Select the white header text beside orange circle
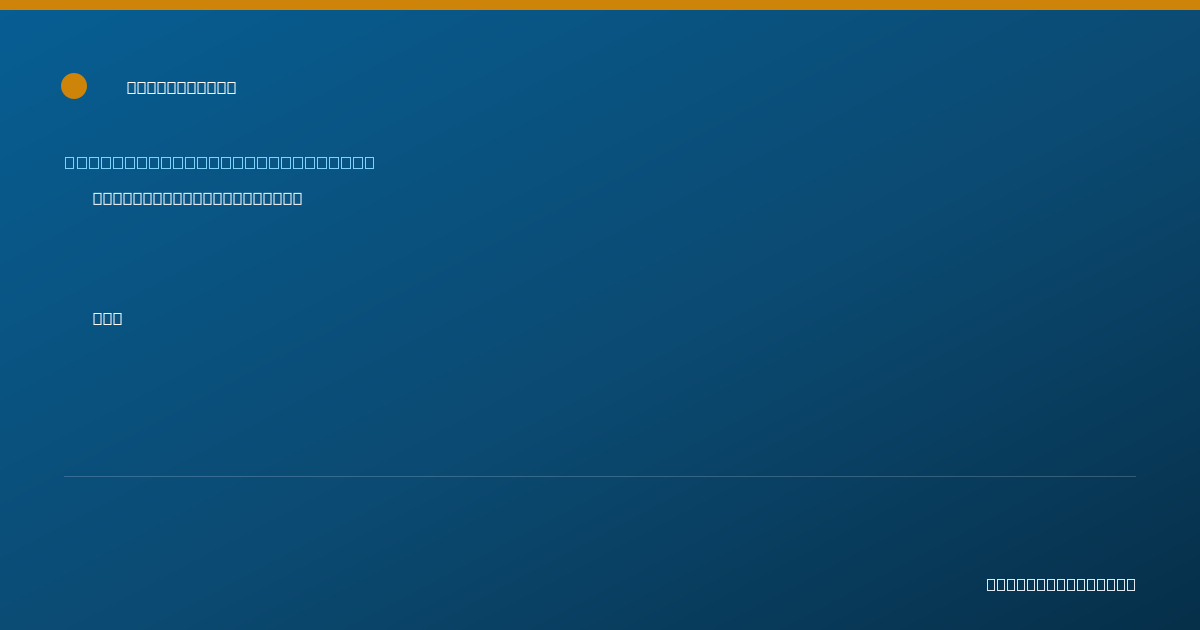The height and width of the screenshot is (630, 1200). (x=181, y=88)
